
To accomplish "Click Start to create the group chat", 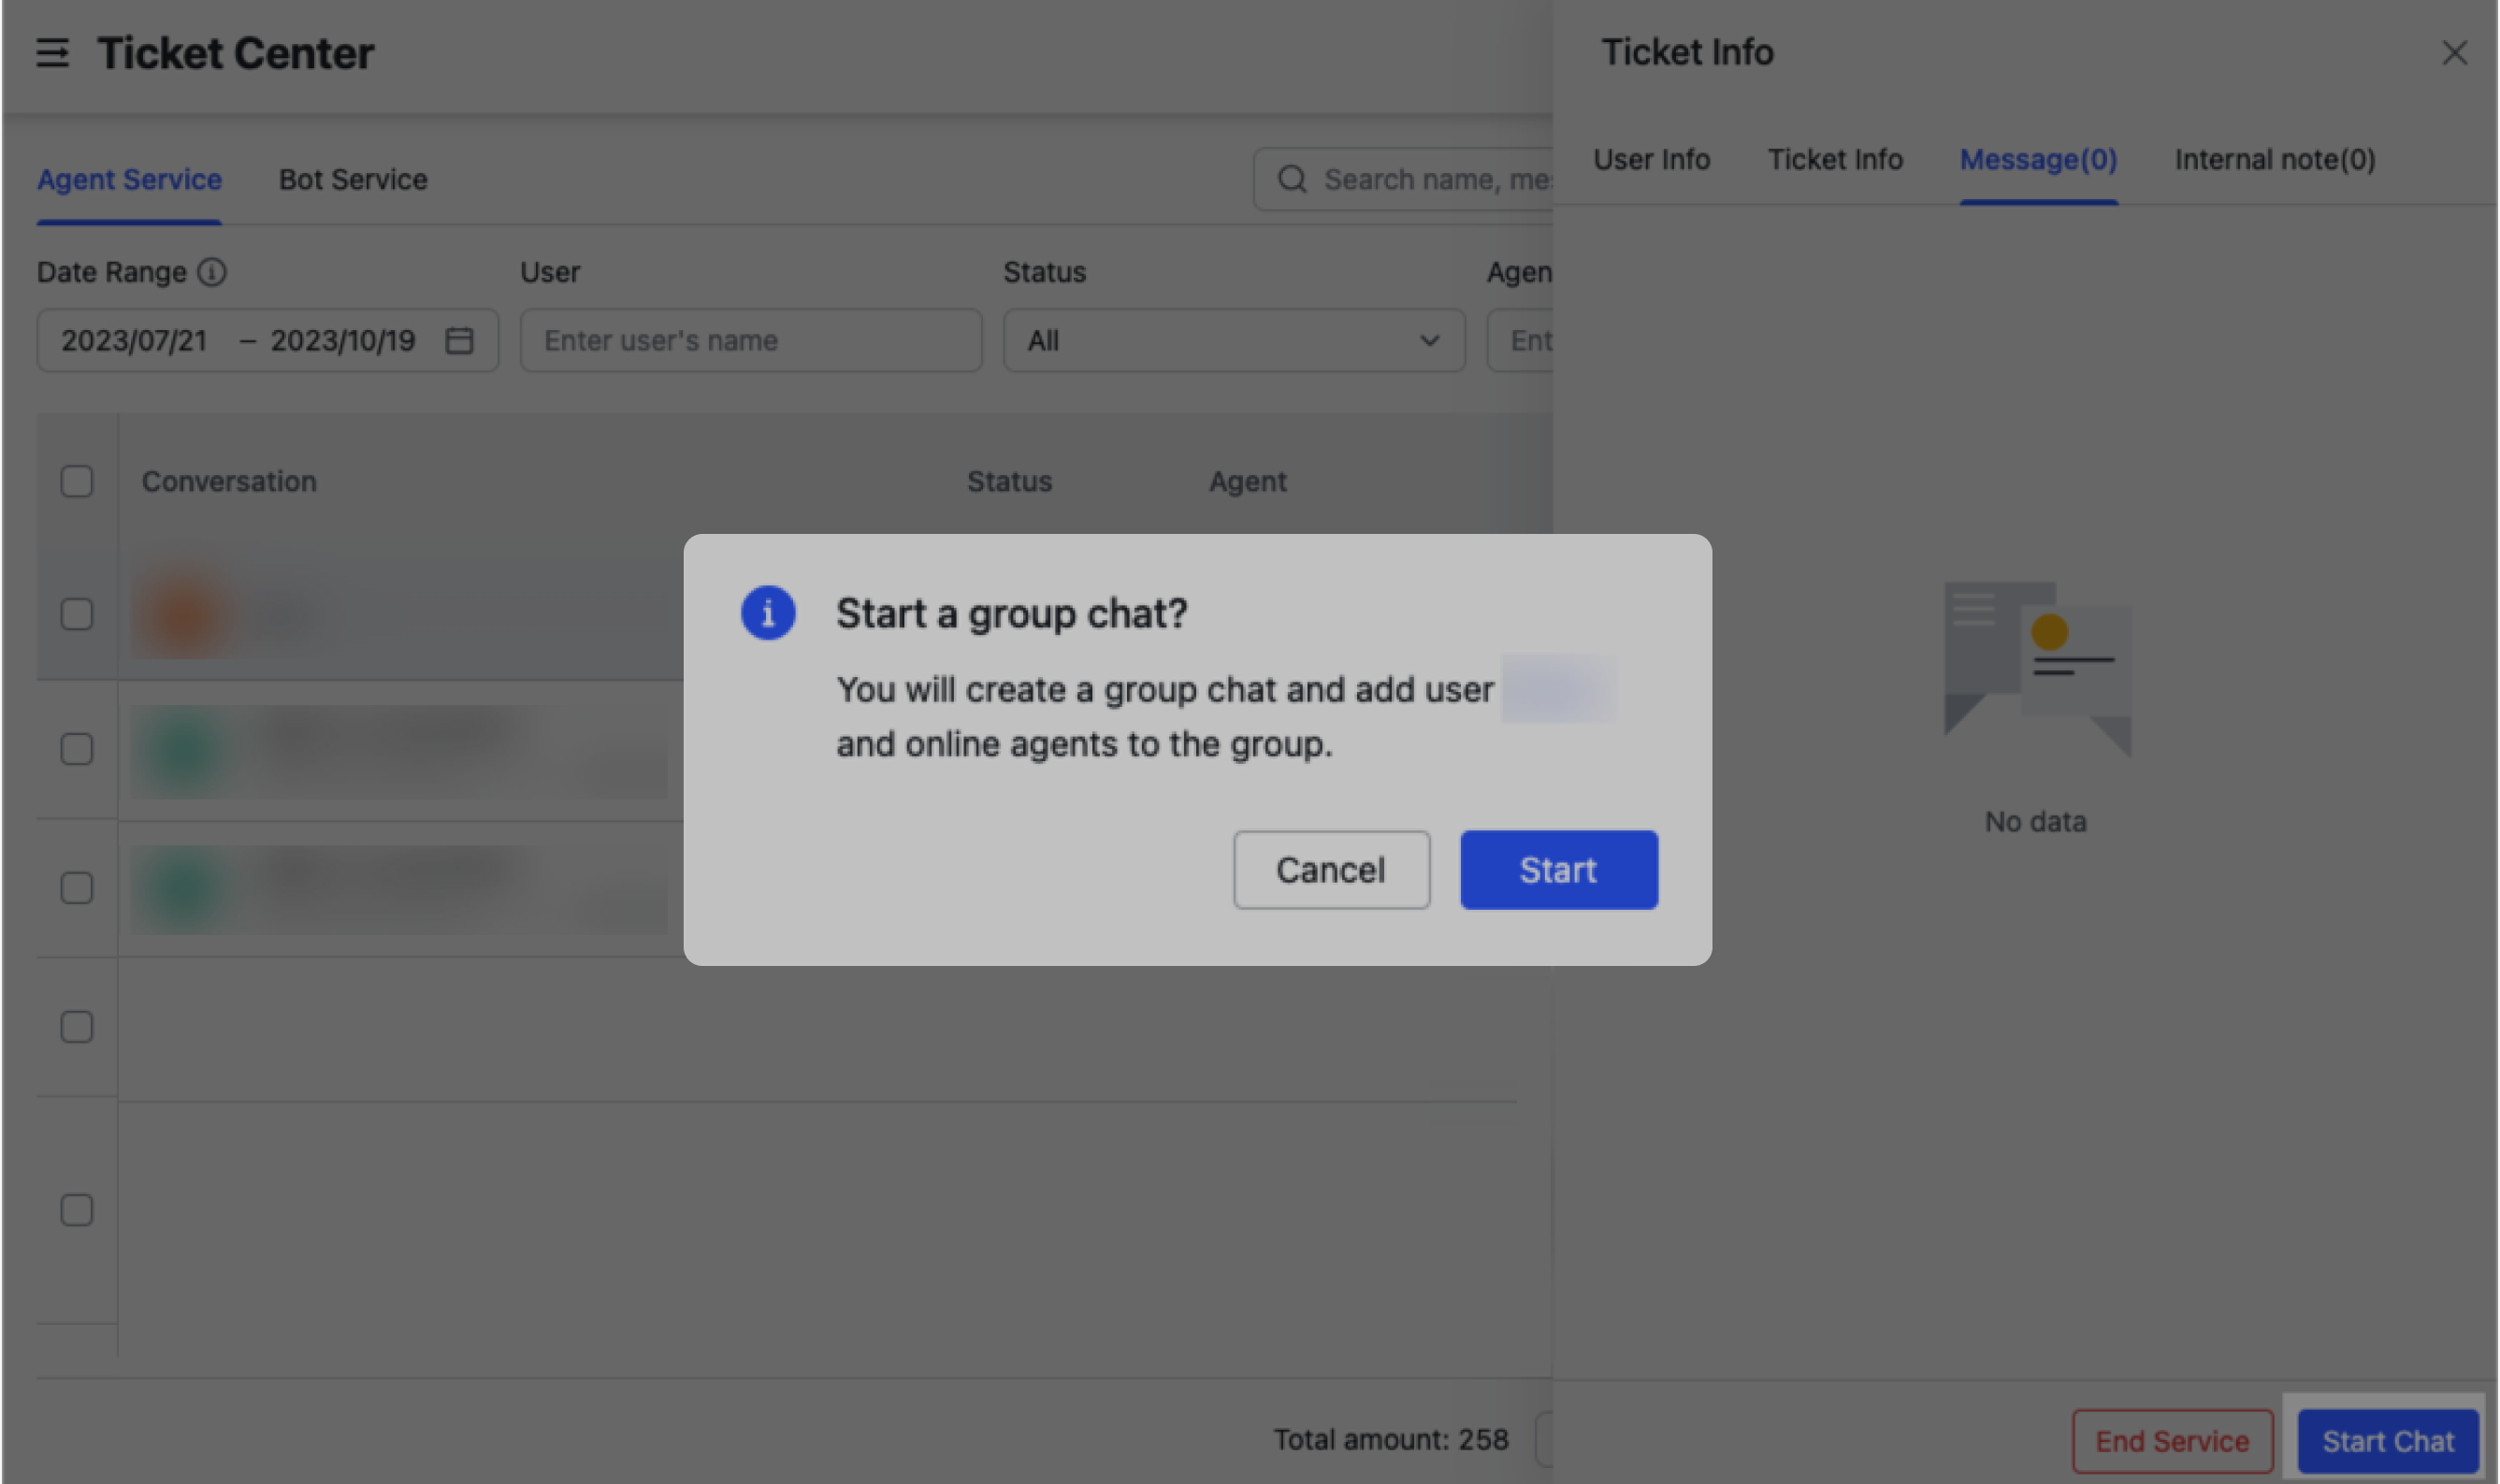I will [x=1558, y=869].
